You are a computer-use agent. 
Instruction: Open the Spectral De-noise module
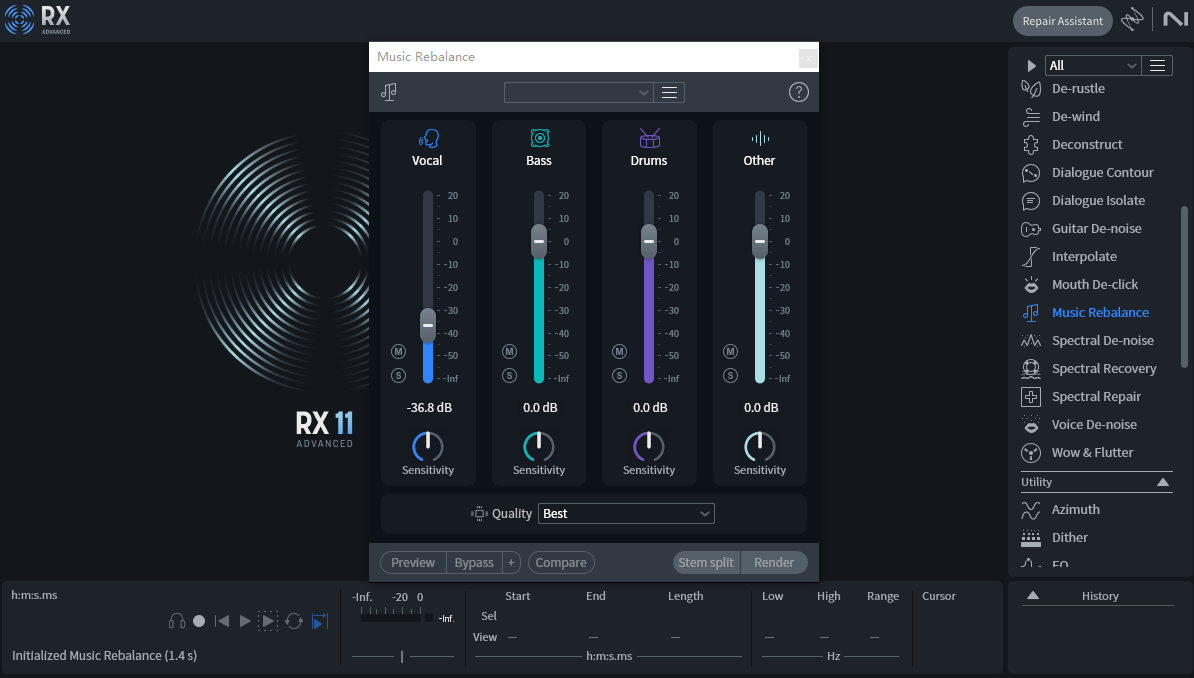(1089, 341)
